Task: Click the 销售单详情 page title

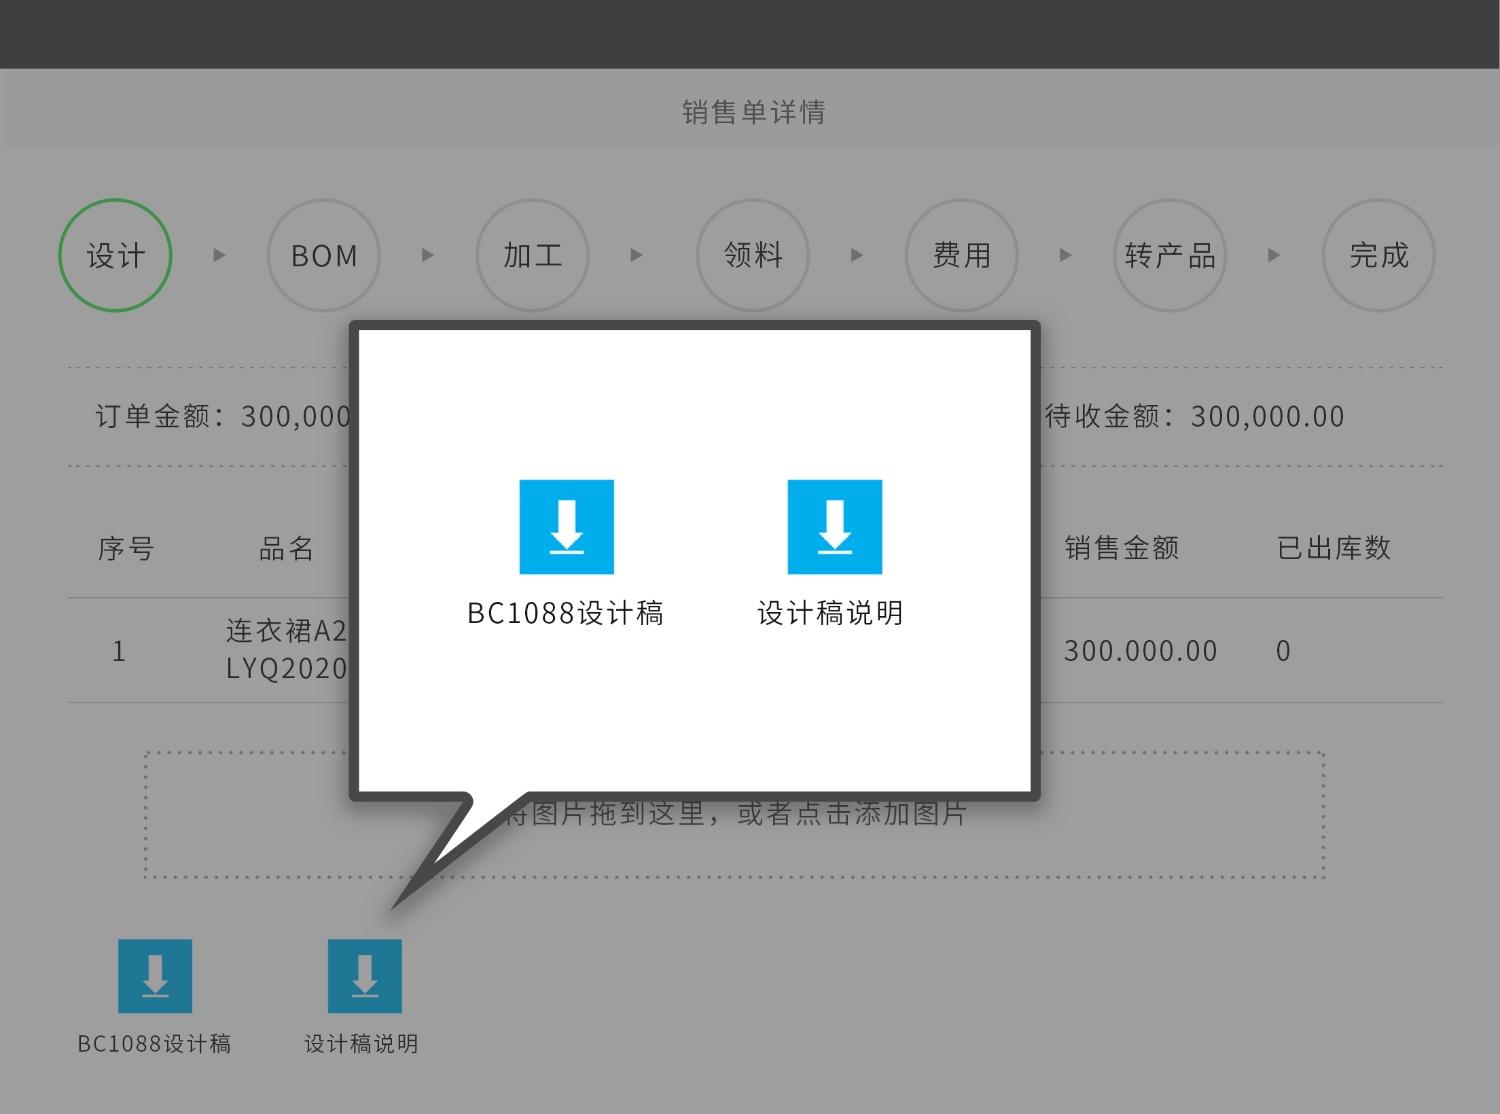Action: (x=754, y=112)
